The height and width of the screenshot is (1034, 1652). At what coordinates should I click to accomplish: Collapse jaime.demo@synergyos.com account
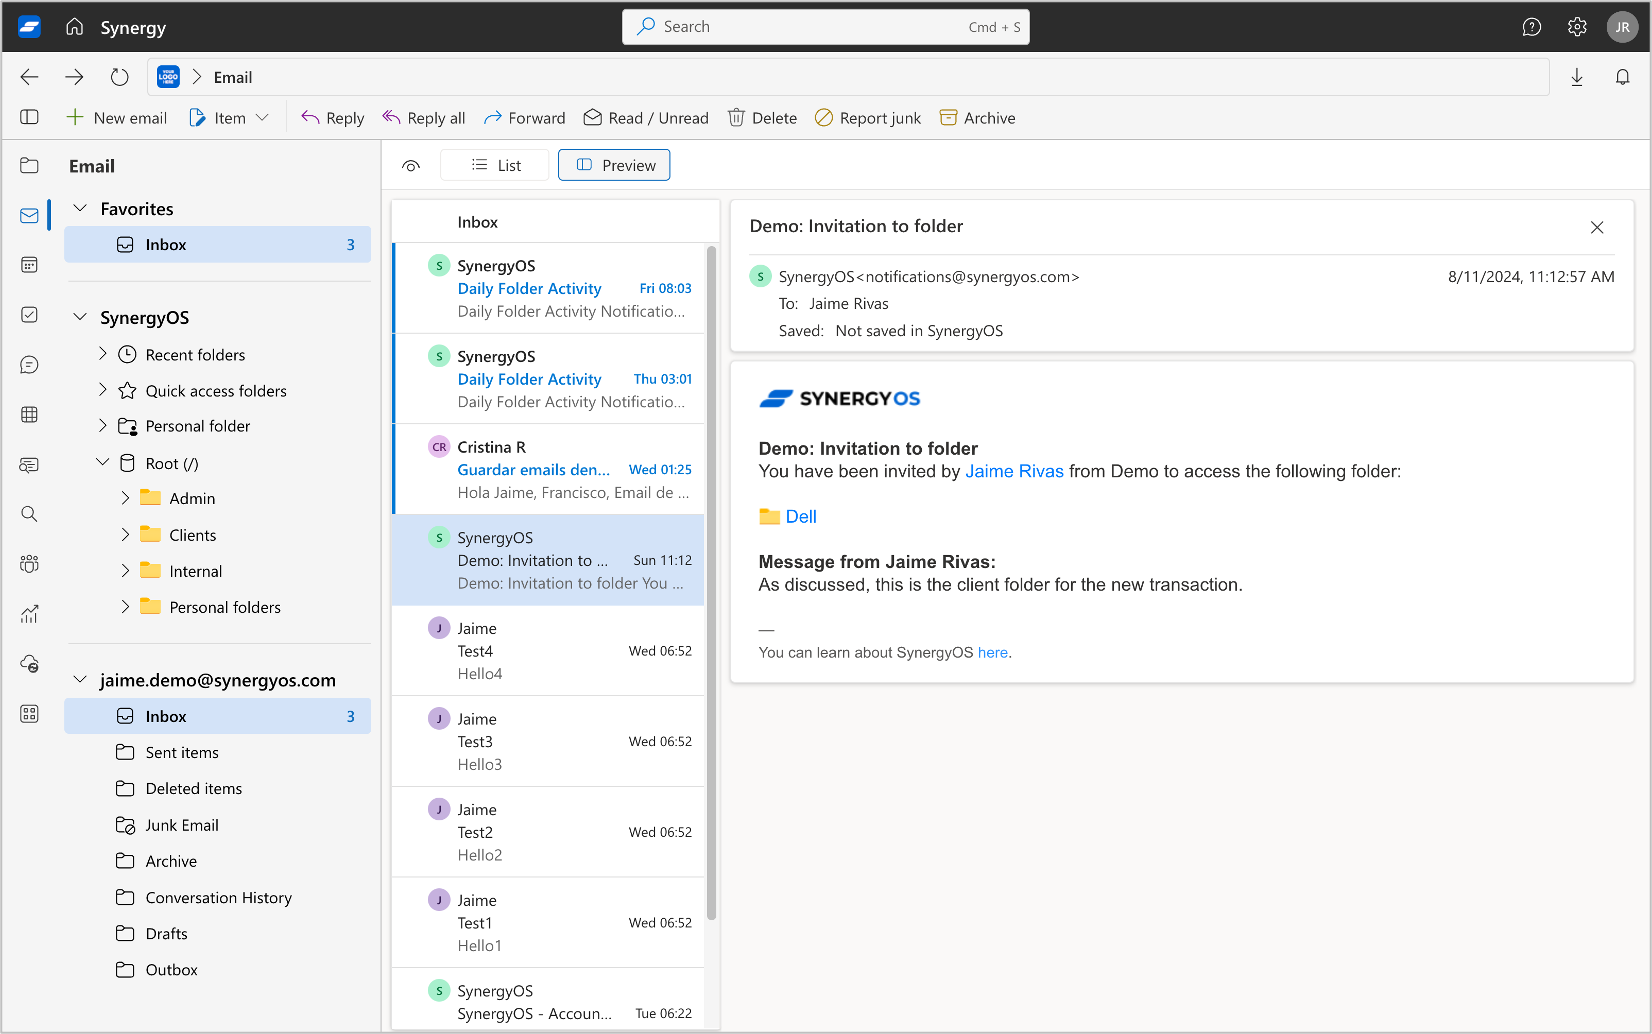[80, 680]
